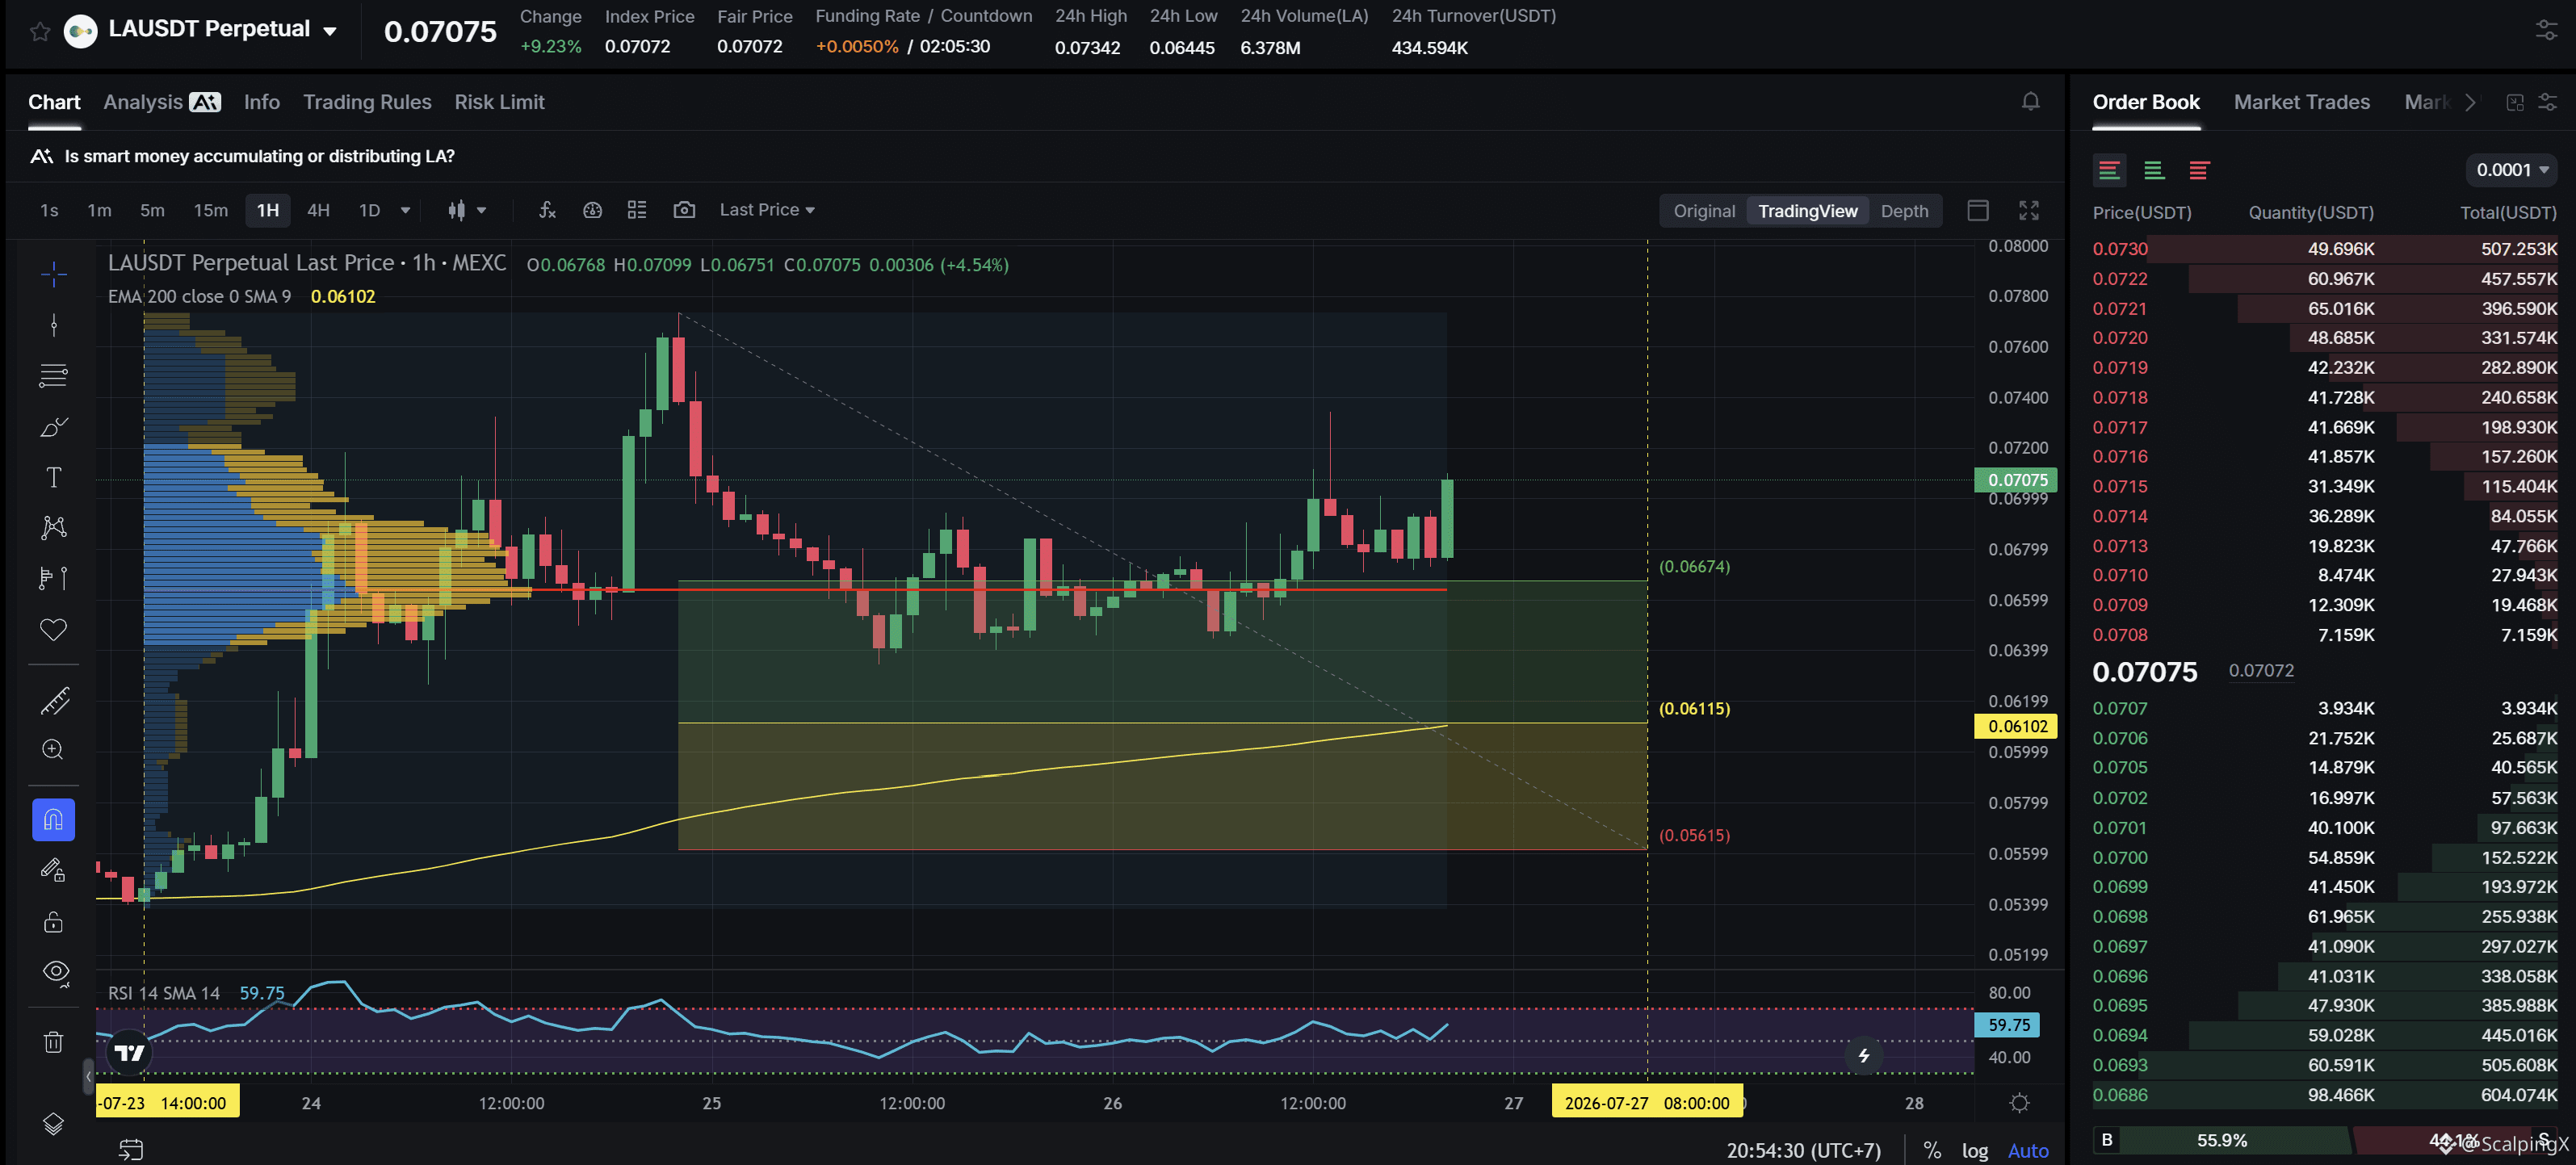
Task: Click the TradingView logo on chart
Action: pos(129,1052)
